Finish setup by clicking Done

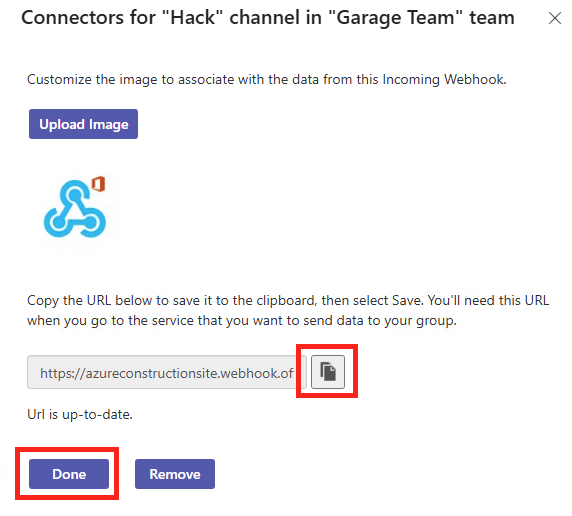[69, 474]
